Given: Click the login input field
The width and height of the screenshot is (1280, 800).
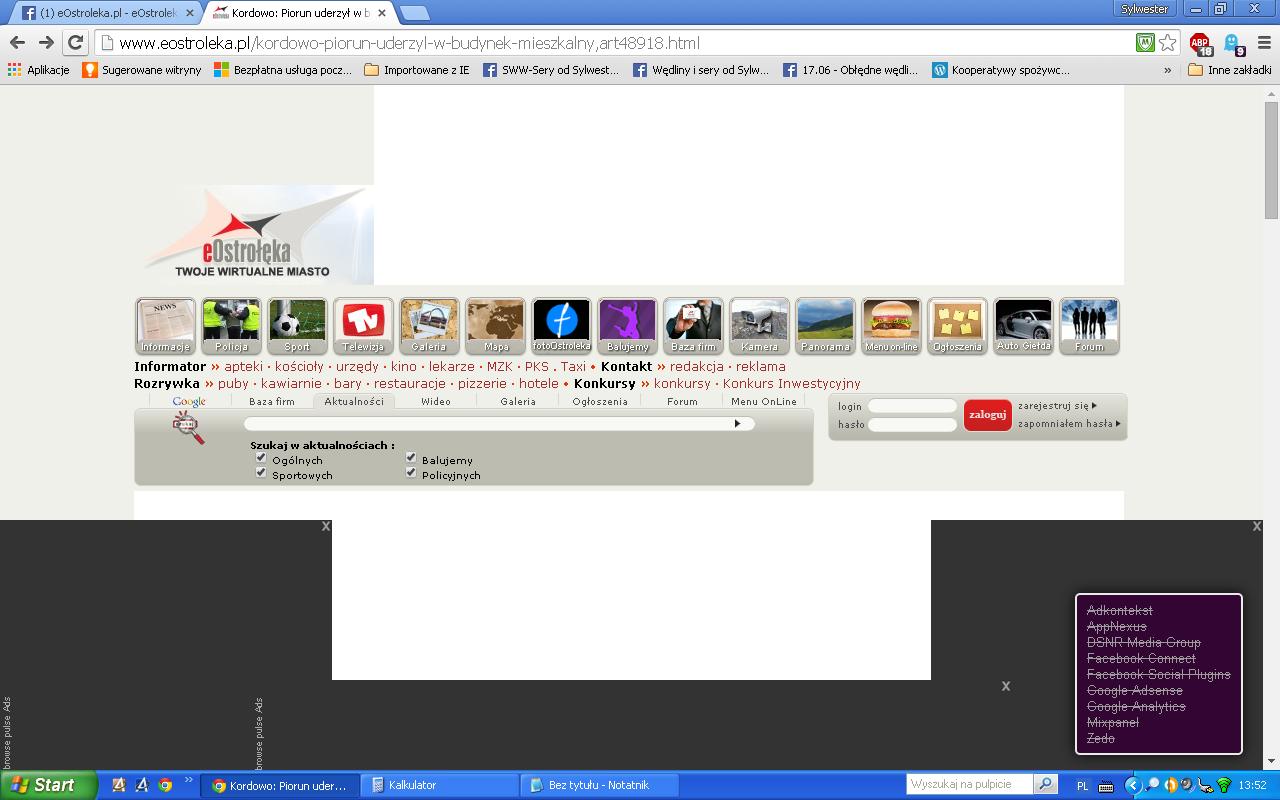Looking at the screenshot, I should 912,406.
